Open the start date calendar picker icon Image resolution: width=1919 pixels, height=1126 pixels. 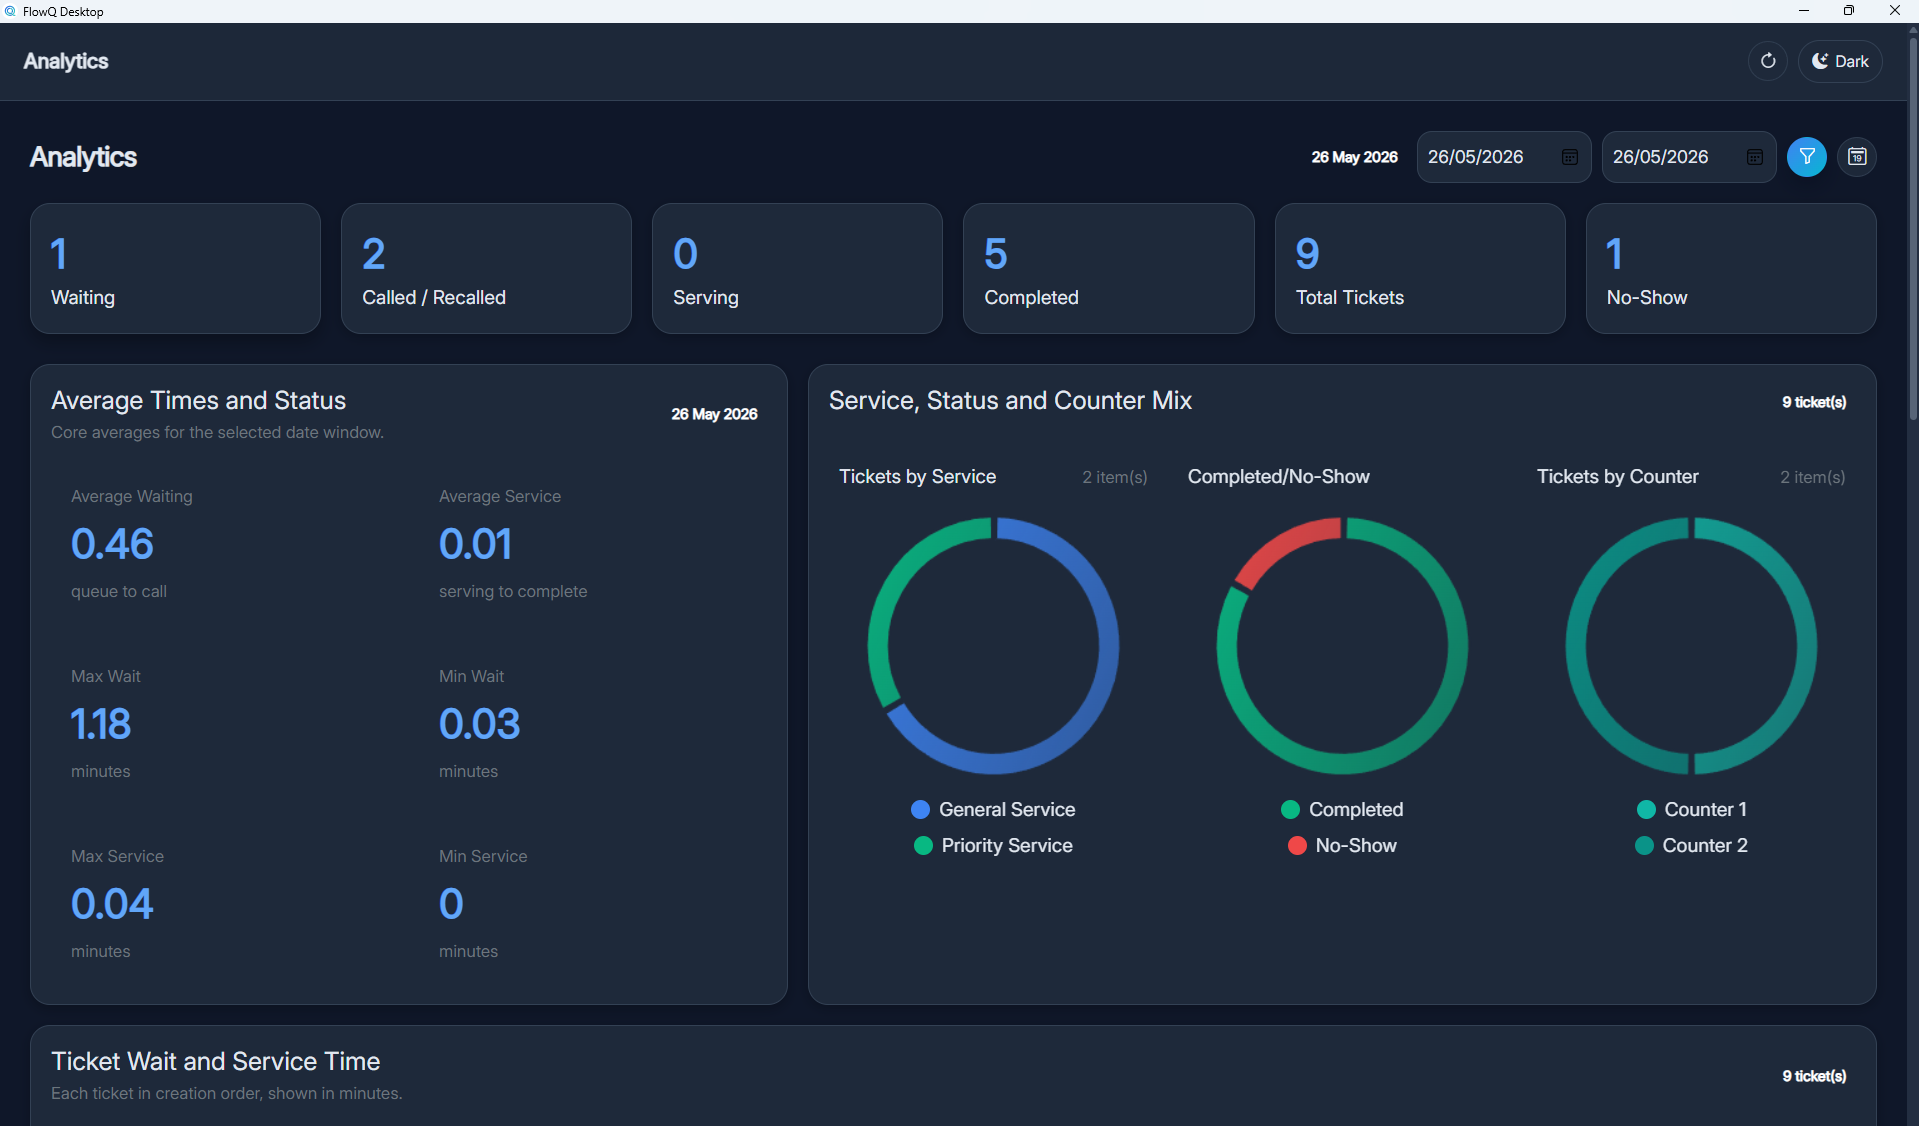click(1569, 157)
